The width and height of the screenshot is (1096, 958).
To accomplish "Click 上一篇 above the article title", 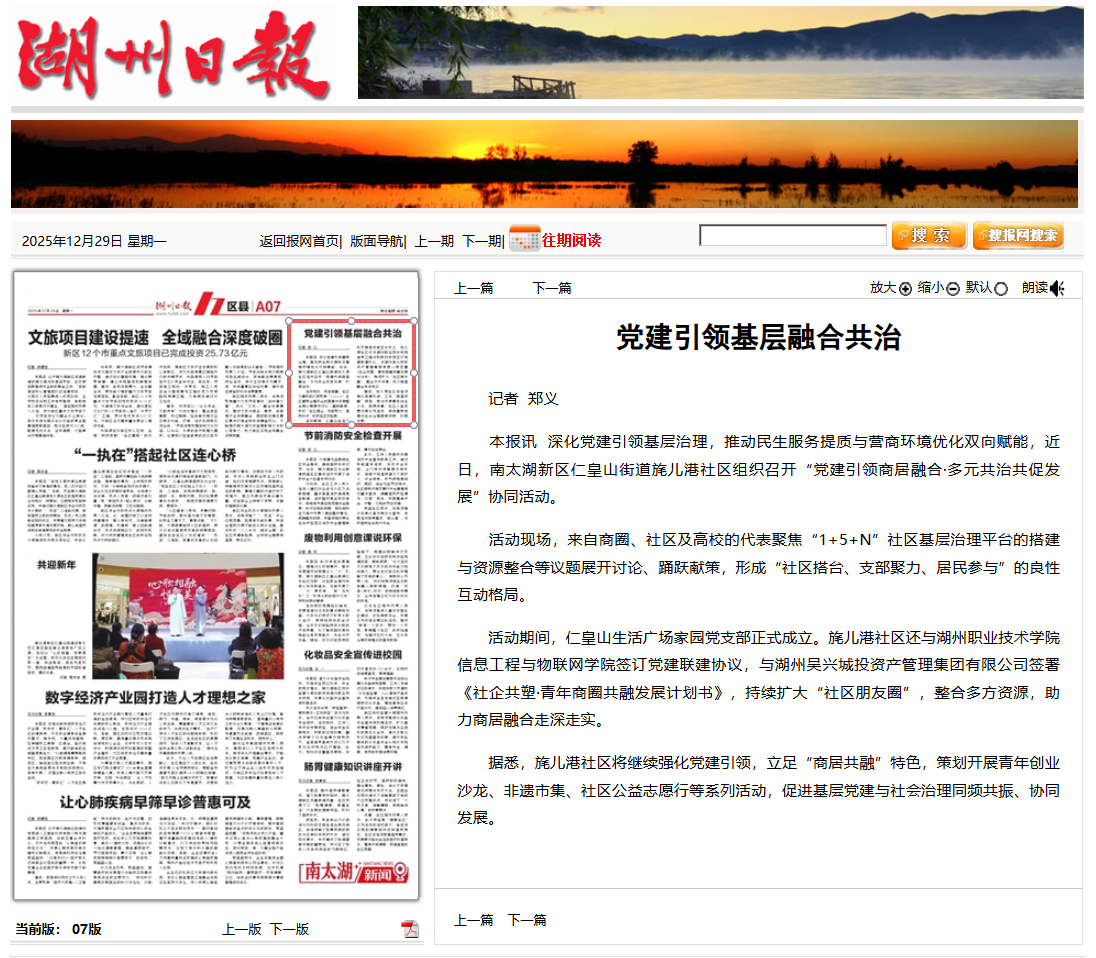I will [x=473, y=288].
